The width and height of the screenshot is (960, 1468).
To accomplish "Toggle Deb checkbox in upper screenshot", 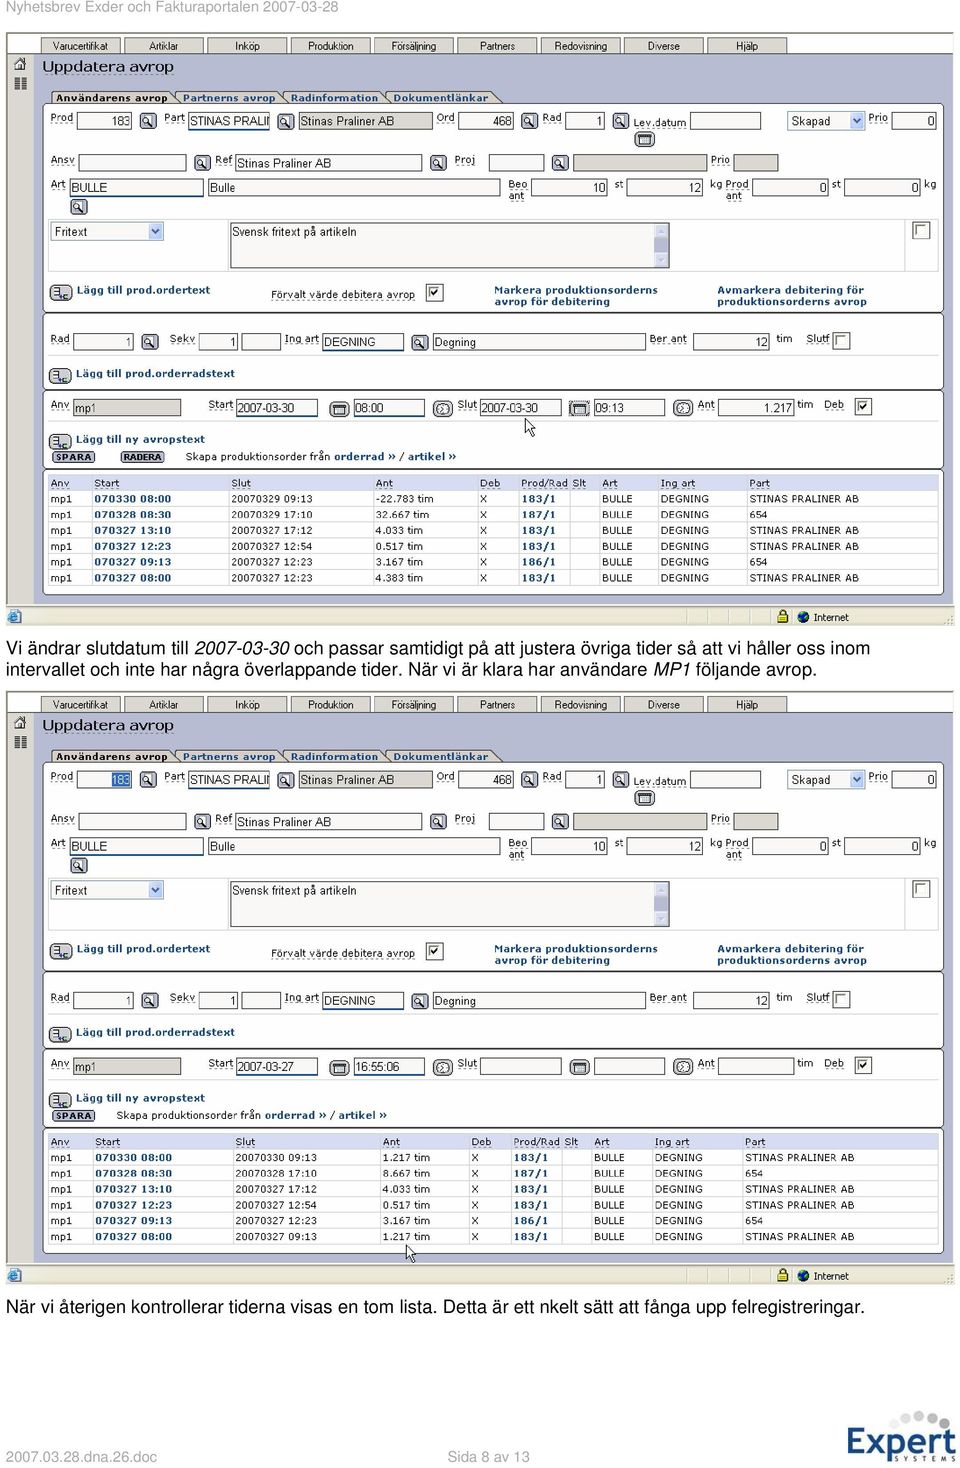I will point(864,406).
